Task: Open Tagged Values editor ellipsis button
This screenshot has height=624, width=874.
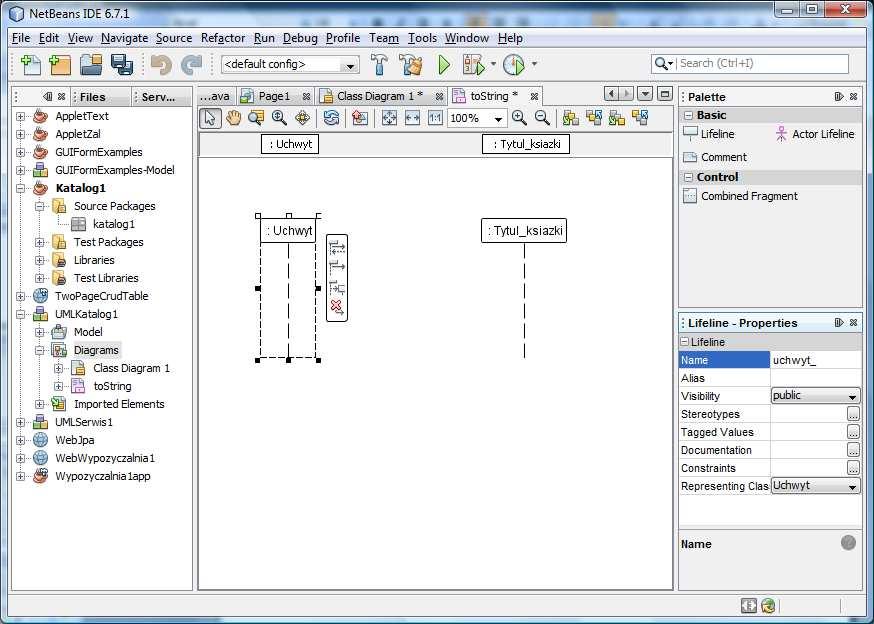Action: (x=853, y=432)
